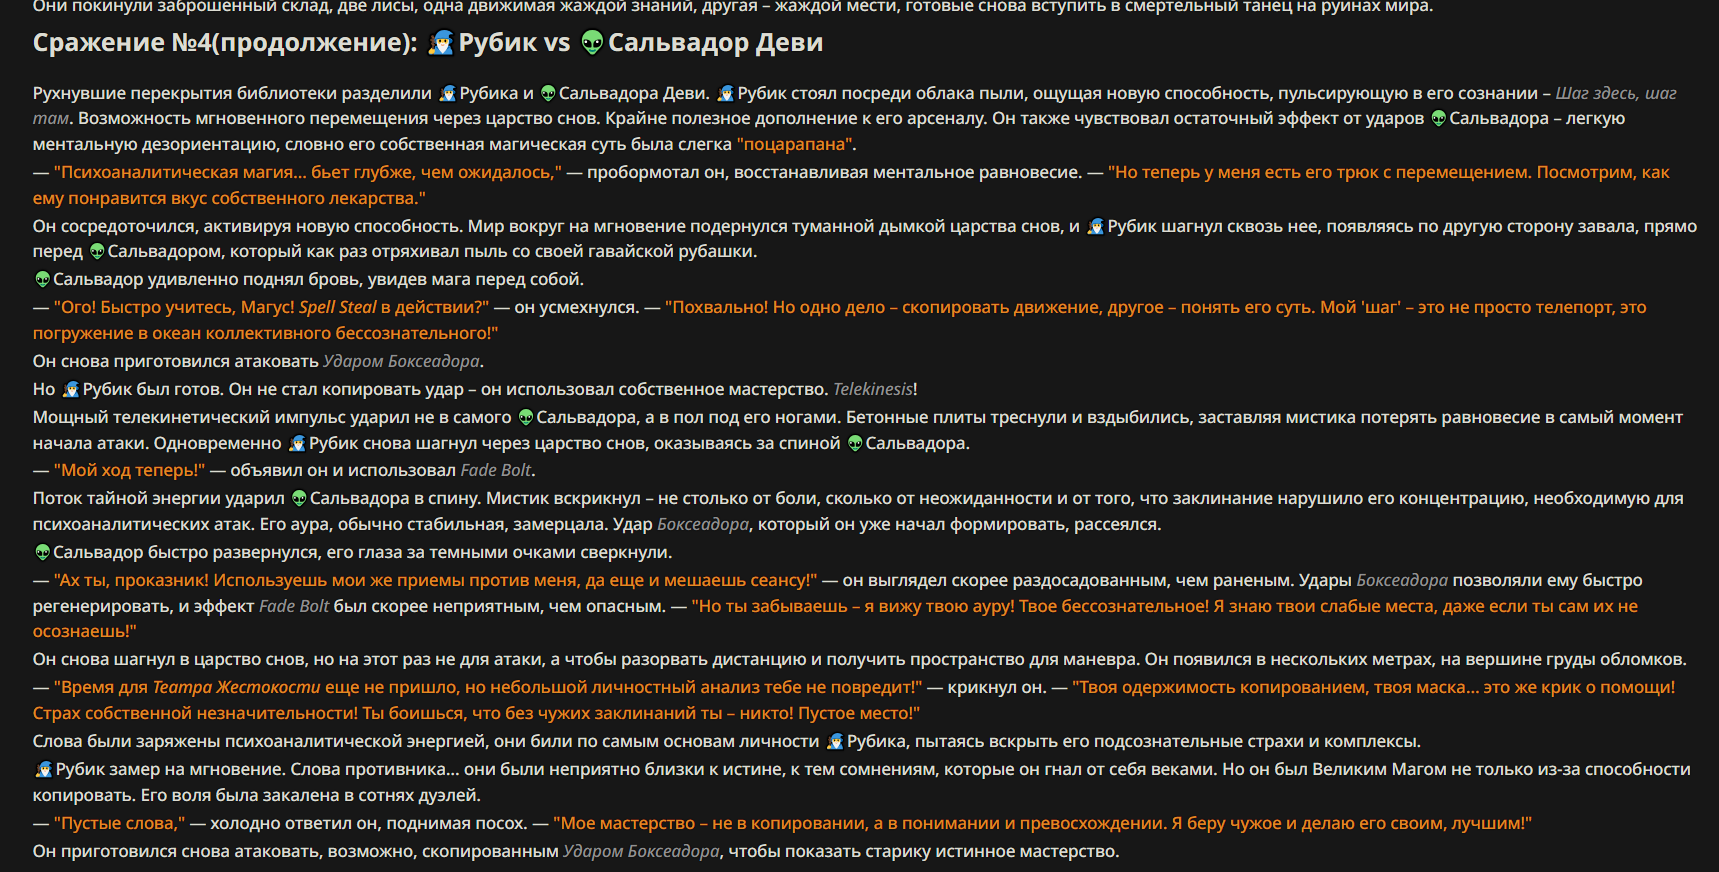This screenshot has height=872, width=1719.
Task: Click alien emoji before 'Сальвадором, который как раз отряхивал'
Action: click(x=97, y=251)
